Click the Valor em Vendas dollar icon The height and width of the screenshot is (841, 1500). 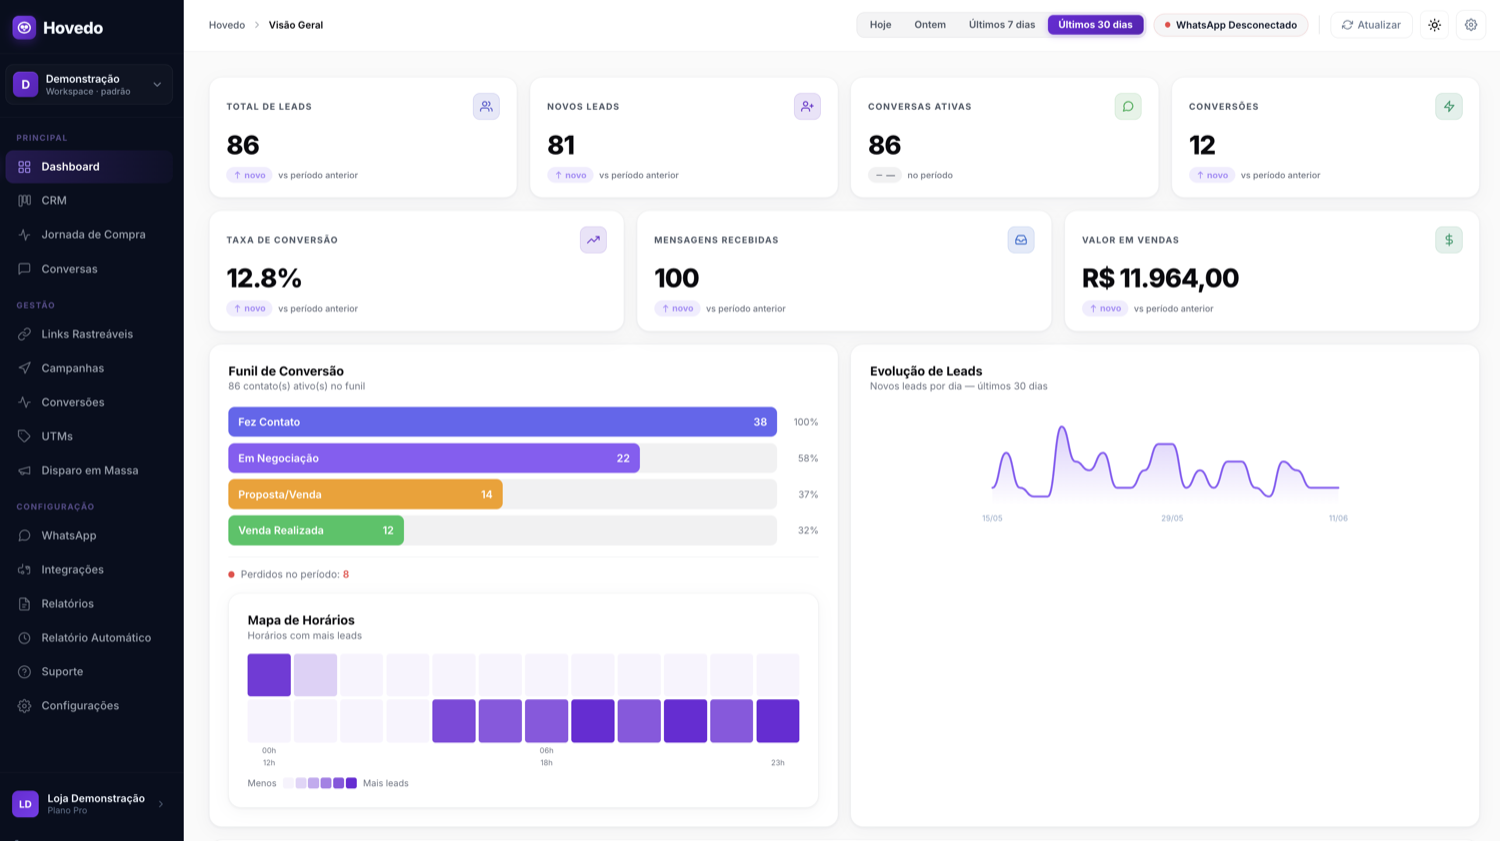(1449, 240)
